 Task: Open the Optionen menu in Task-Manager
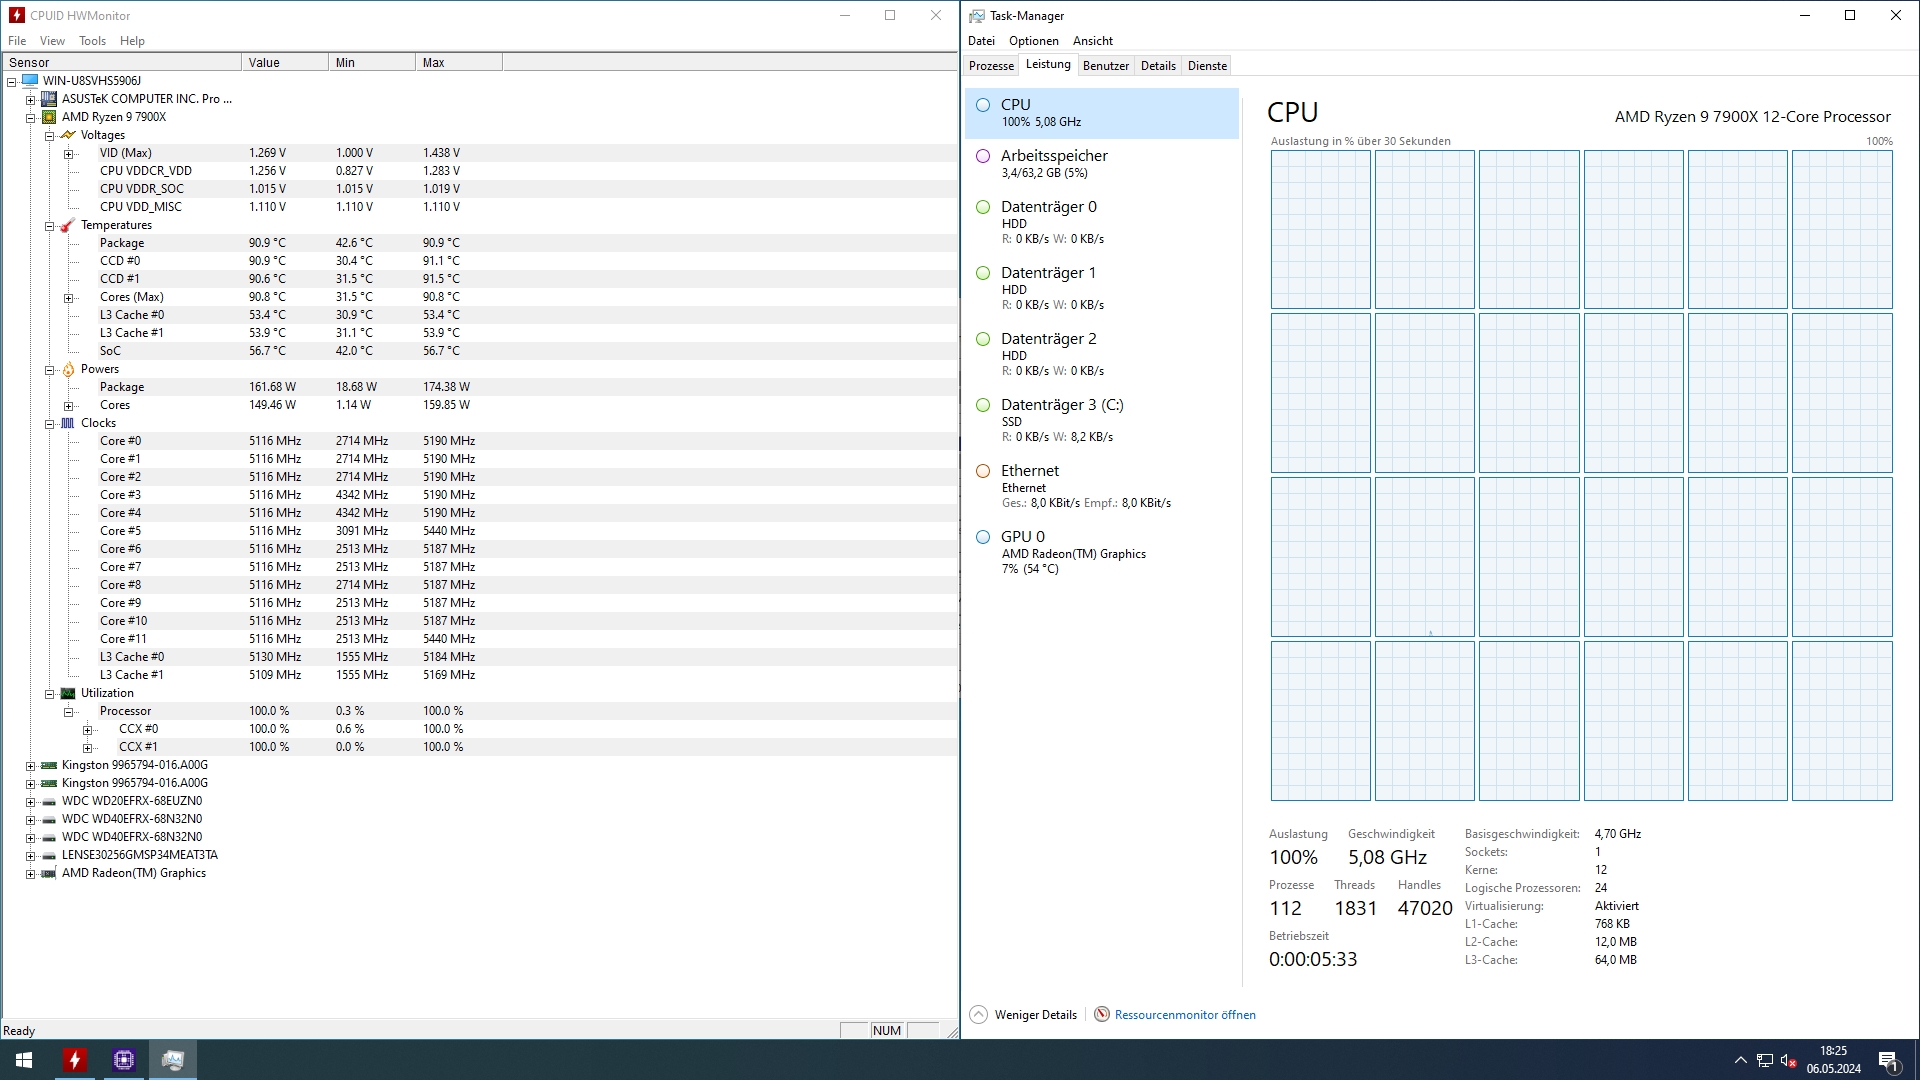(x=1033, y=41)
